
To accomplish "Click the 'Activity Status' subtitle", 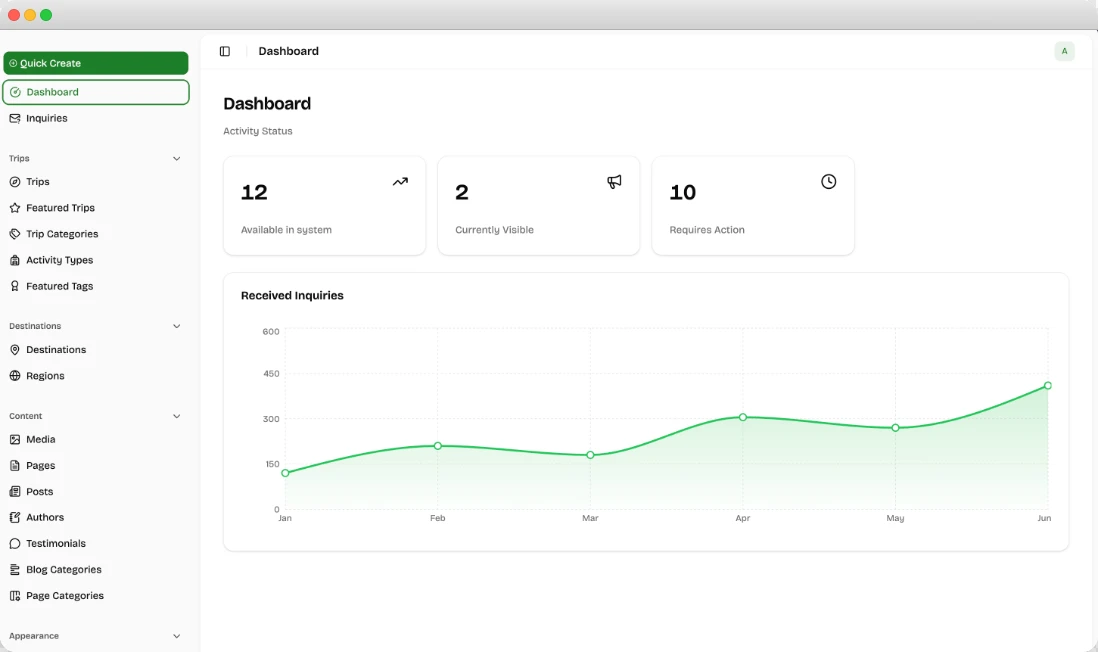I will 258,131.
